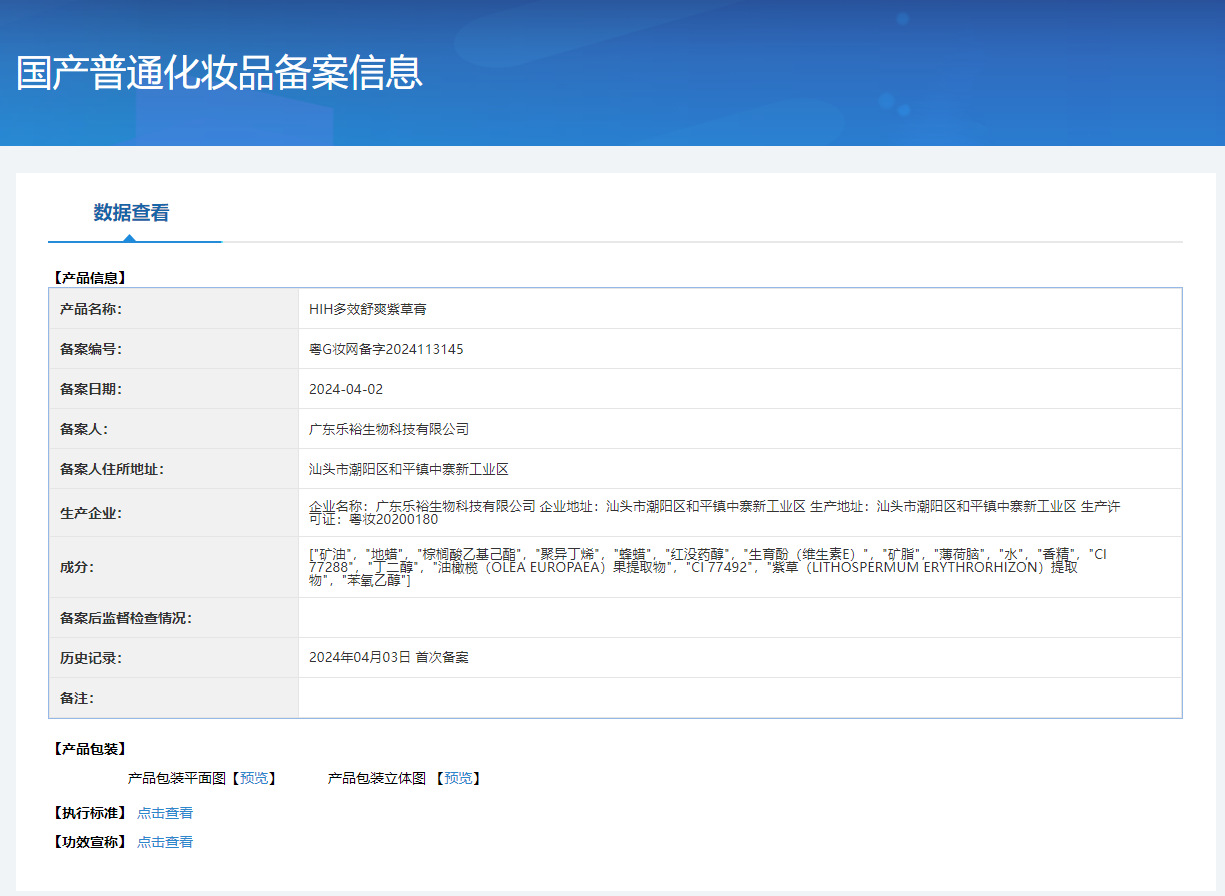This screenshot has height=896, width=1225.
Task: Click the 生产企业: row label
Action: (91, 513)
